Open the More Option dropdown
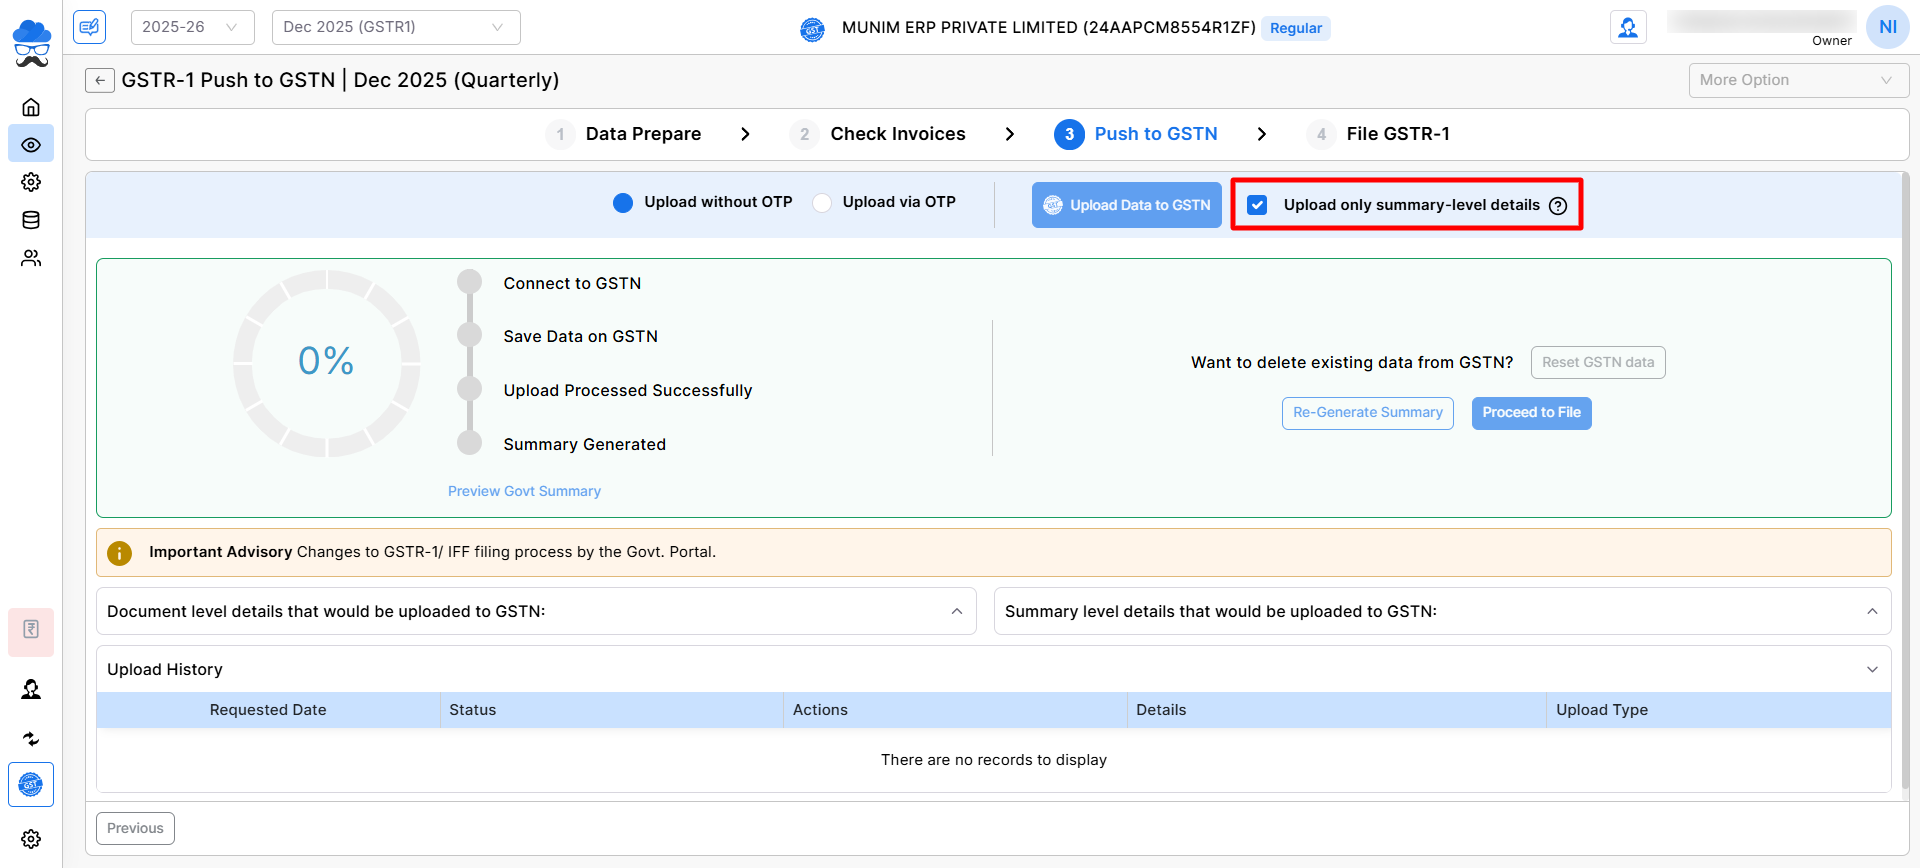 [1797, 80]
